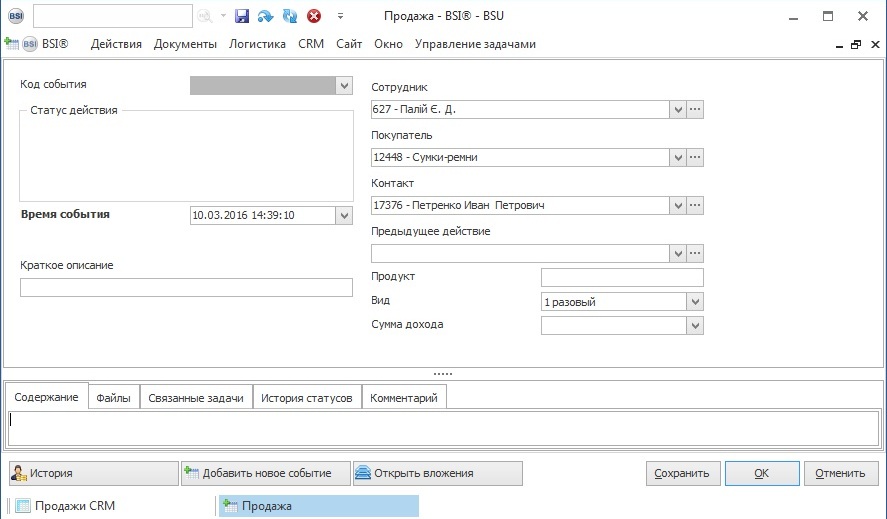Click the ellipsis button next to Контакт

695,205
